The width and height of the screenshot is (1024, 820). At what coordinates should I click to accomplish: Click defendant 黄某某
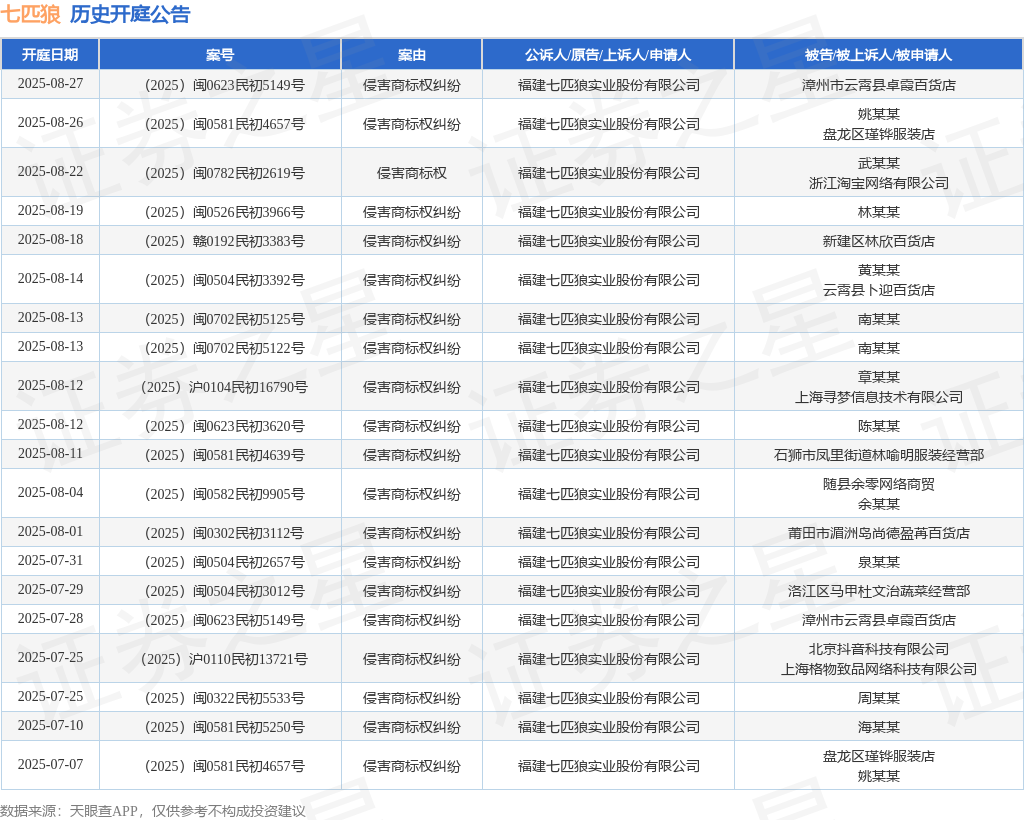click(878, 270)
